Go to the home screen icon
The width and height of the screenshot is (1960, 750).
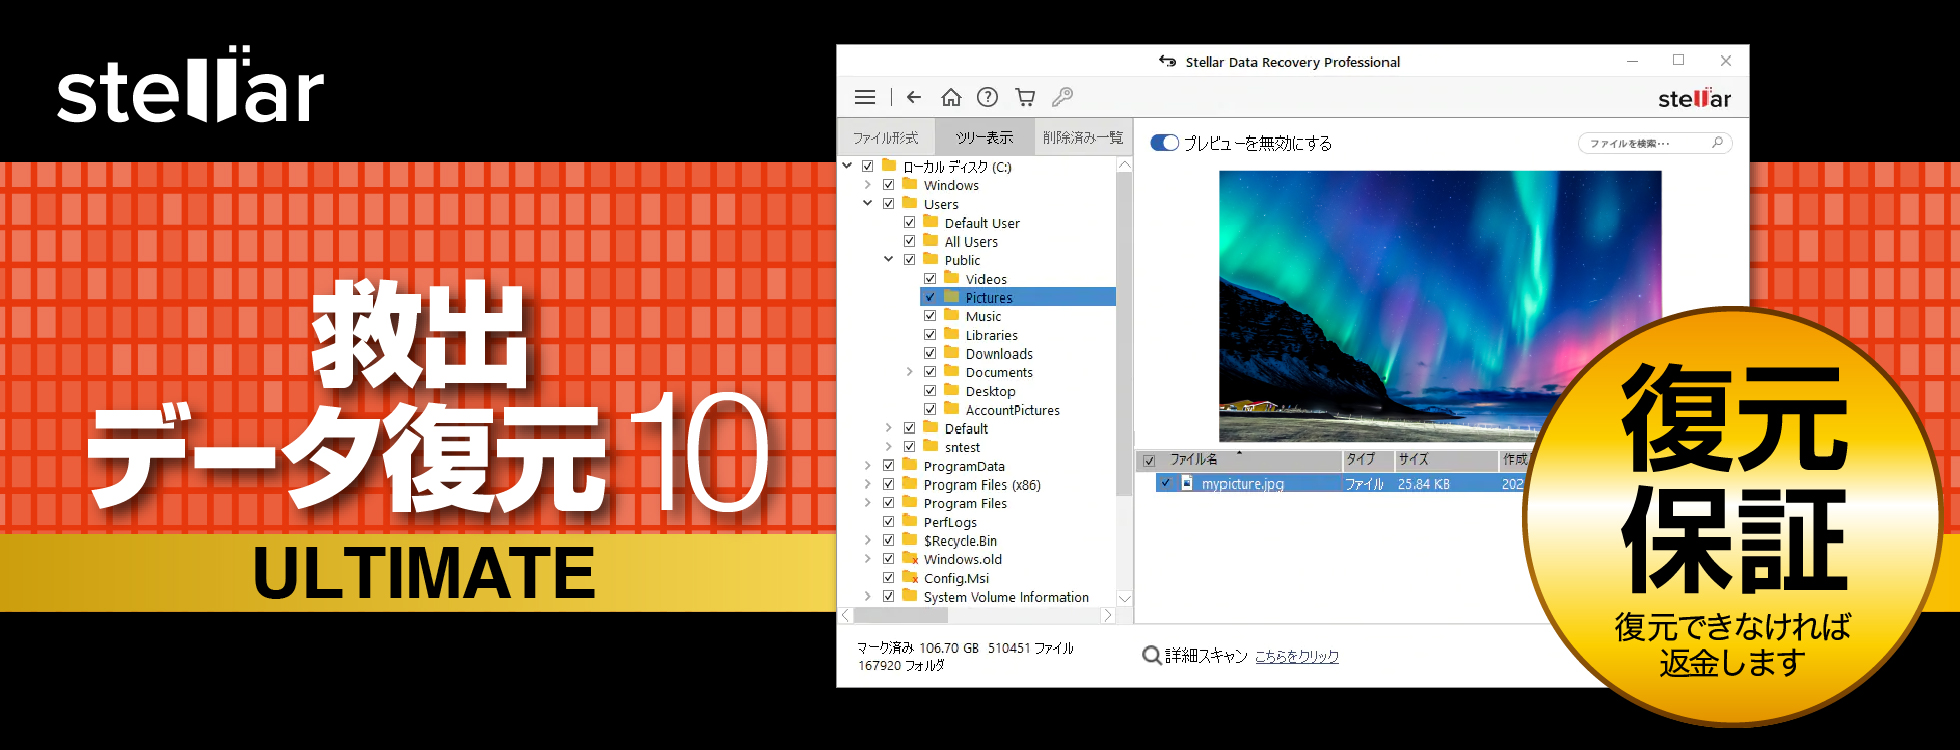[951, 97]
